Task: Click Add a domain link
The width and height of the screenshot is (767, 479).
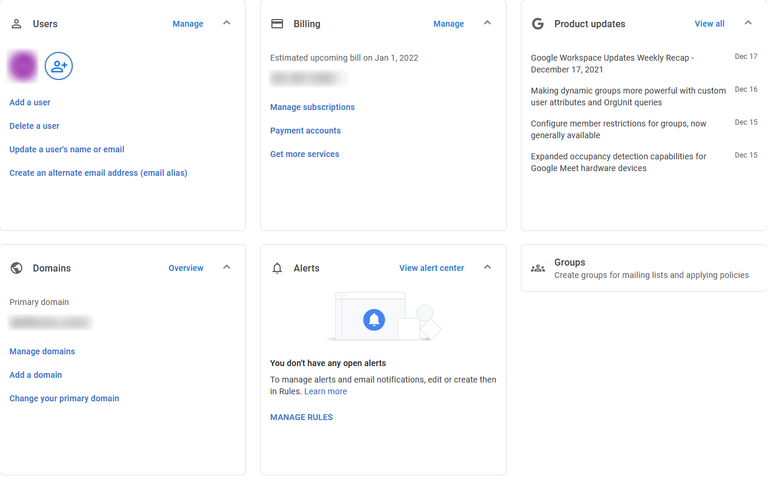Action: pyautogui.click(x=36, y=375)
